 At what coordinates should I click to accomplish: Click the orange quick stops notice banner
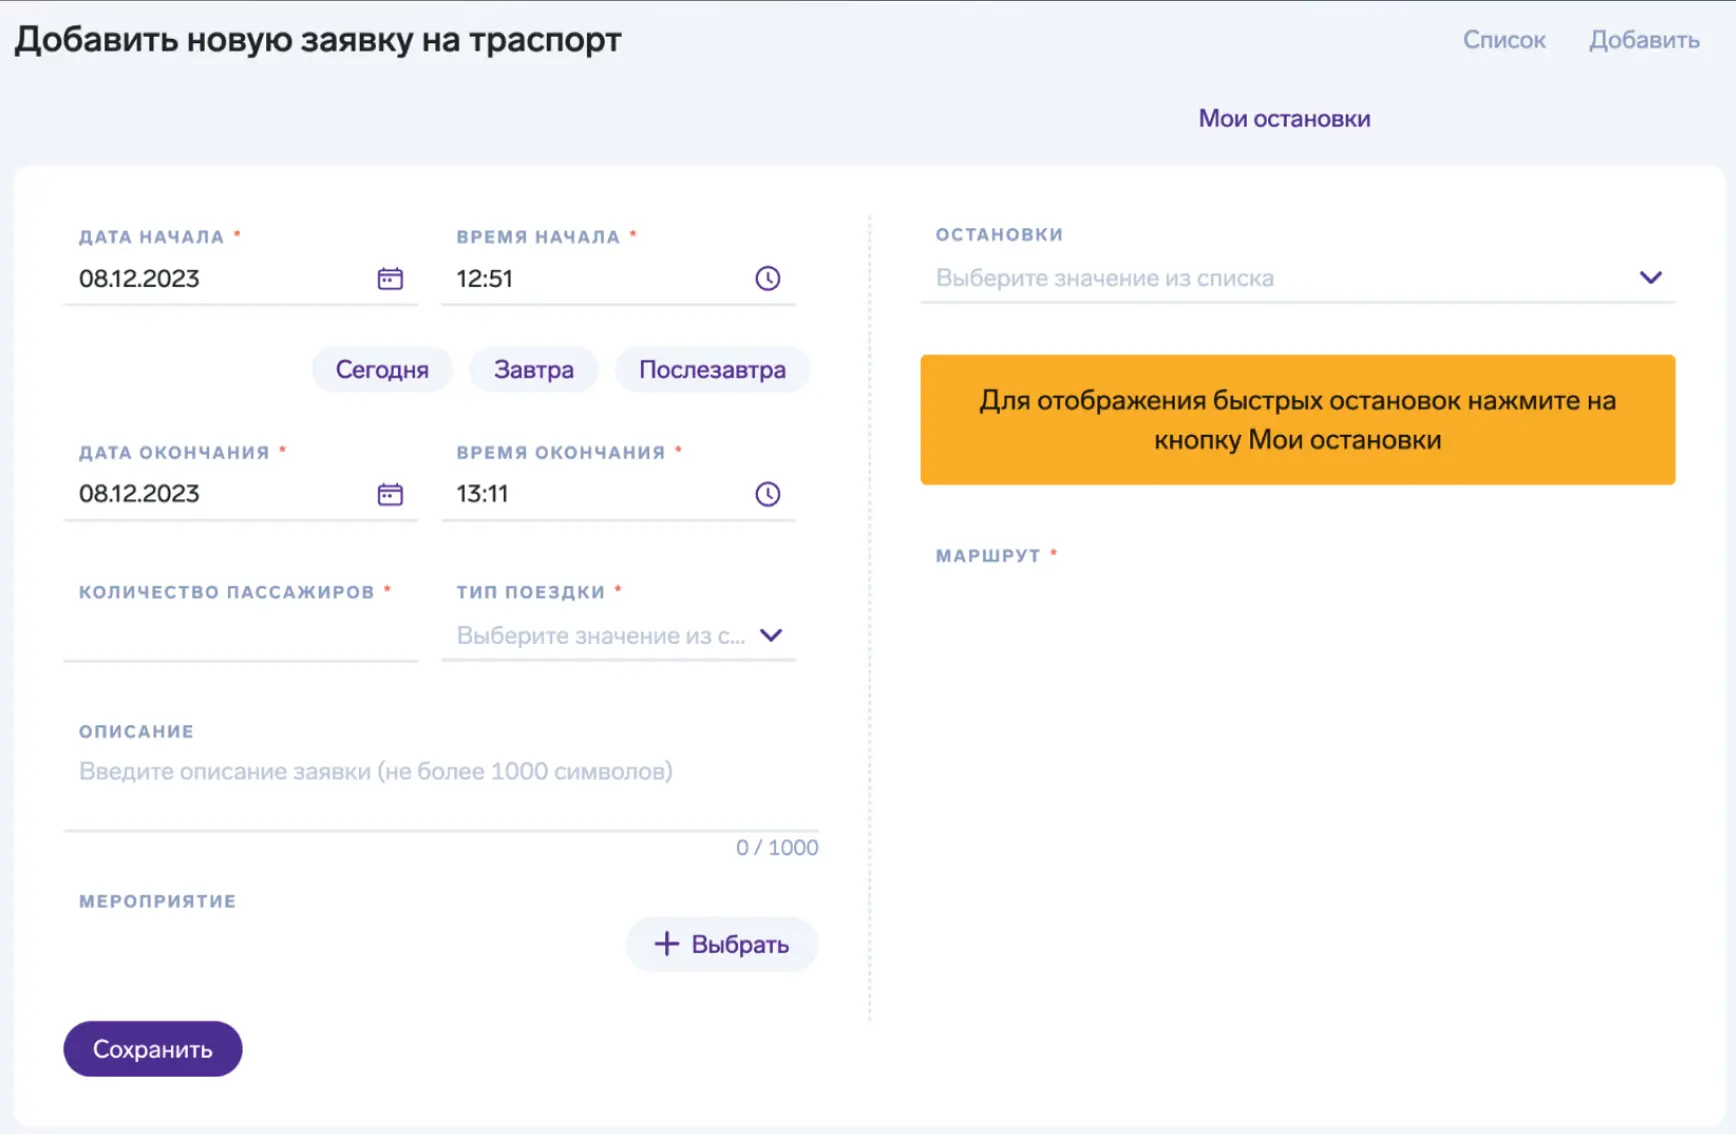[x=1297, y=420]
